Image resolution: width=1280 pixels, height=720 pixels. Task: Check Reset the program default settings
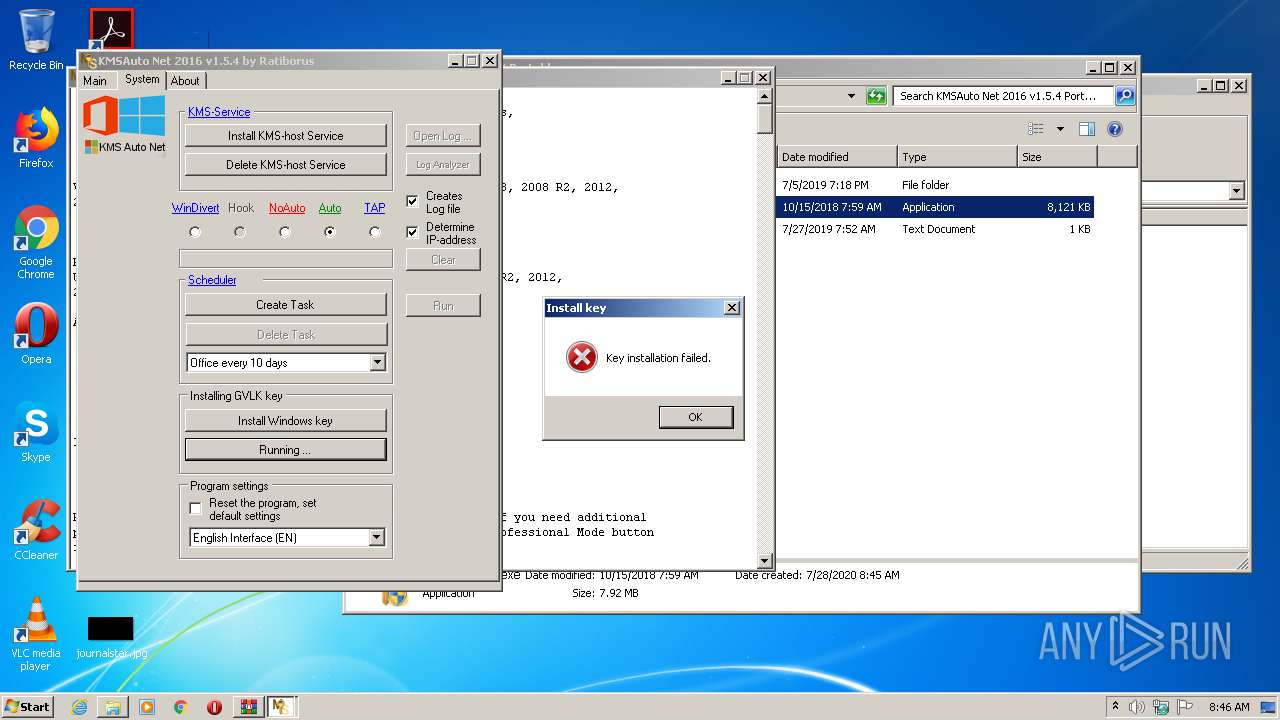(196, 509)
